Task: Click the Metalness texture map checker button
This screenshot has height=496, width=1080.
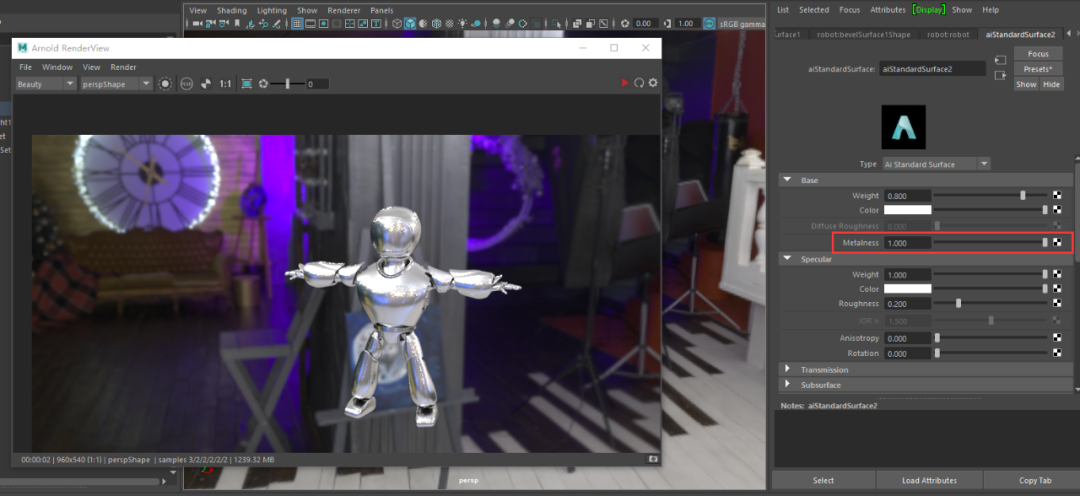Action: click(1057, 242)
